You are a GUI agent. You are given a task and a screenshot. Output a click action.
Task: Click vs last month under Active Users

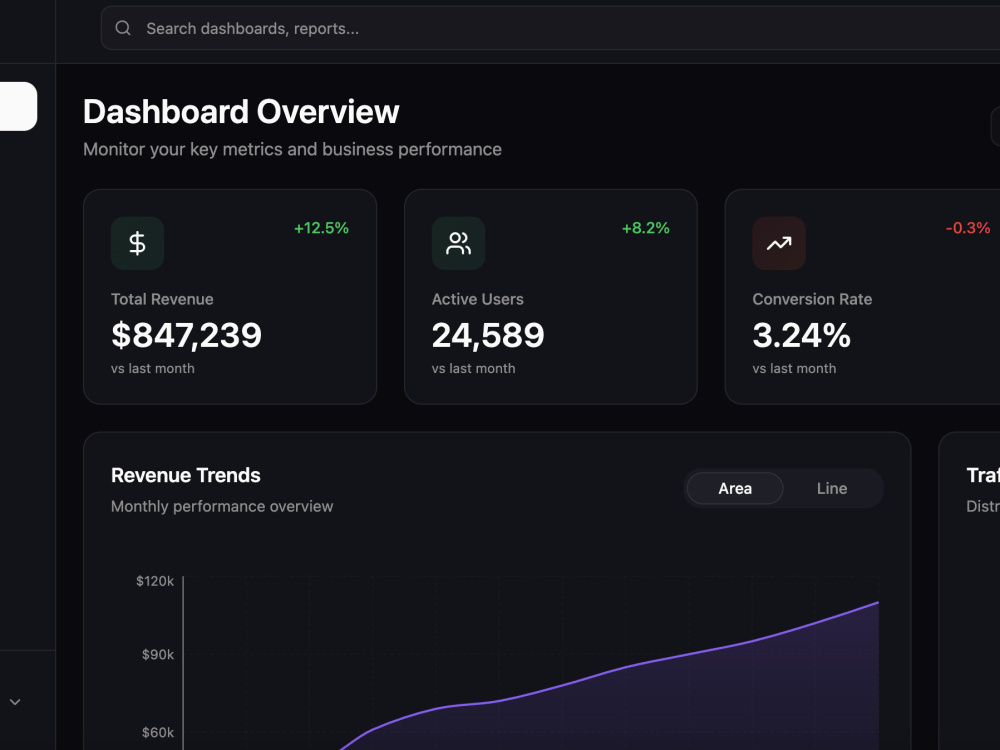[473, 369]
